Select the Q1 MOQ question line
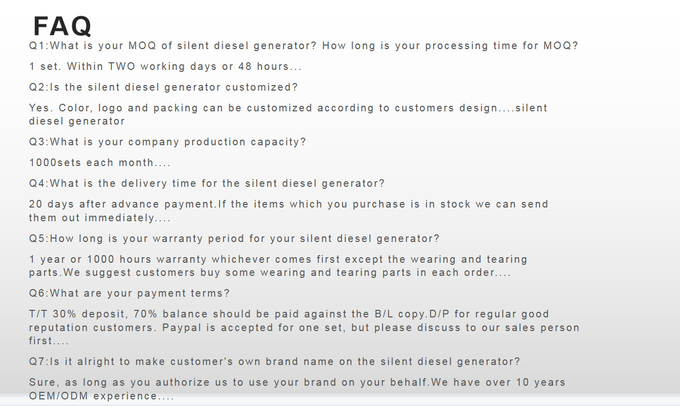The width and height of the screenshot is (680, 406). (x=304, y=46)
